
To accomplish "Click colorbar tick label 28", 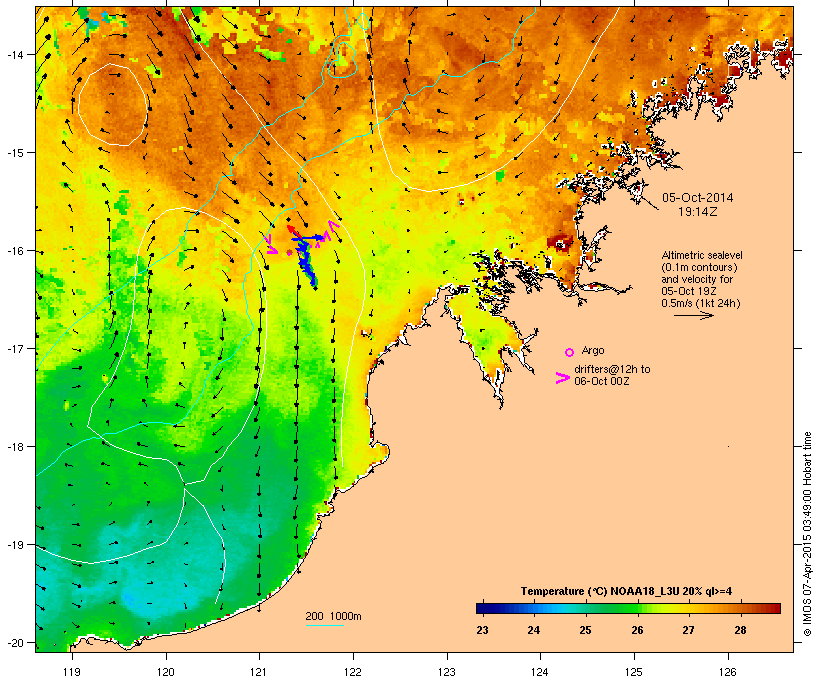I will click(x=740, y=630).
